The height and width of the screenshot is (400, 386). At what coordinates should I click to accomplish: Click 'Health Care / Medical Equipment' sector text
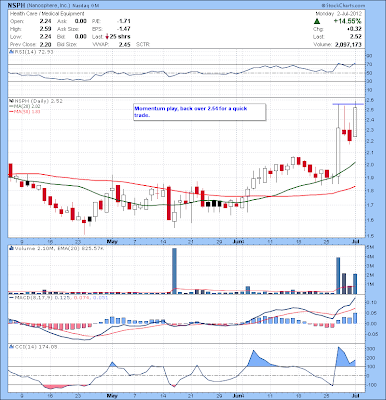click(47, 14)
